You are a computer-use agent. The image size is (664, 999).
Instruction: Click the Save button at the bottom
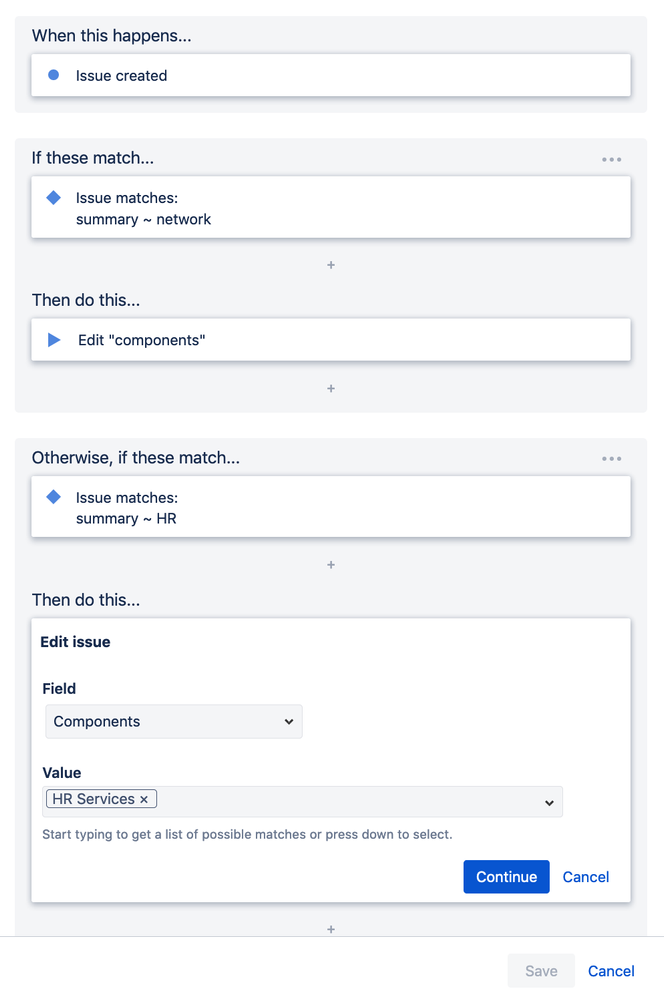pos(540,970)
